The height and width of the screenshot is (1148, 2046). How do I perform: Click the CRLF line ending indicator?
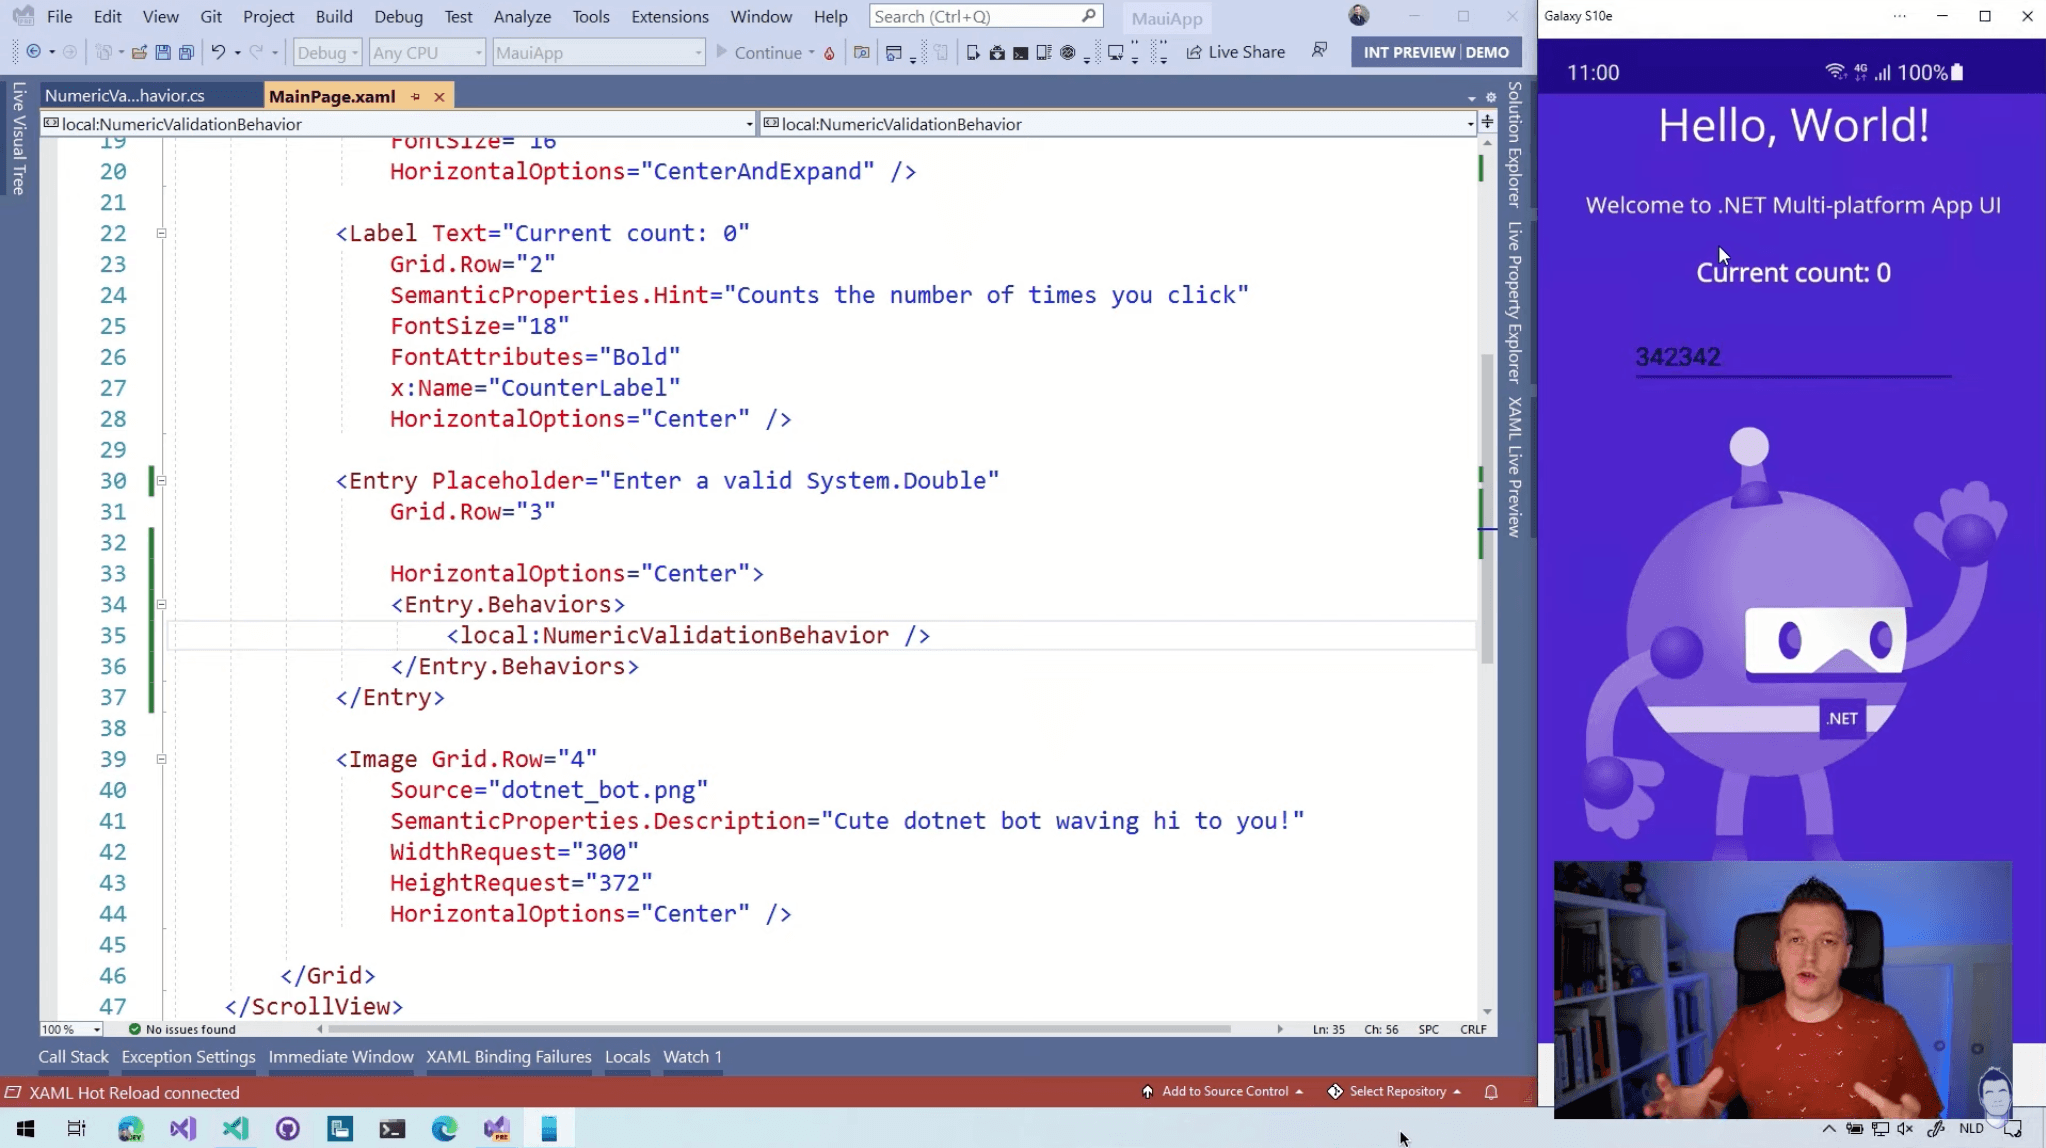1473,1029
